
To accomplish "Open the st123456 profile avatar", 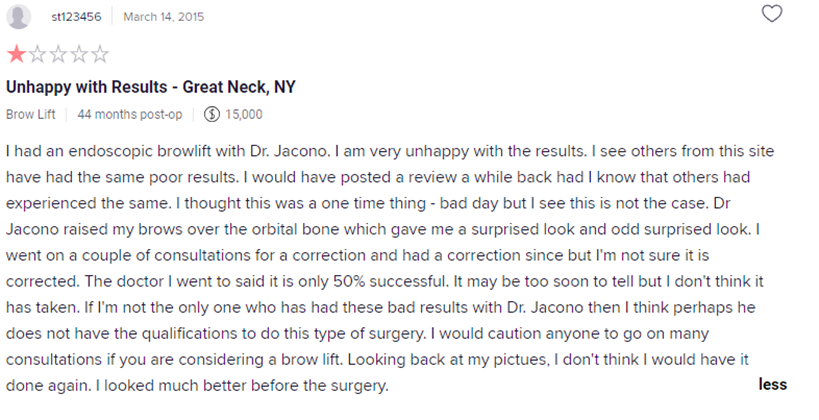I will point(18,17).
